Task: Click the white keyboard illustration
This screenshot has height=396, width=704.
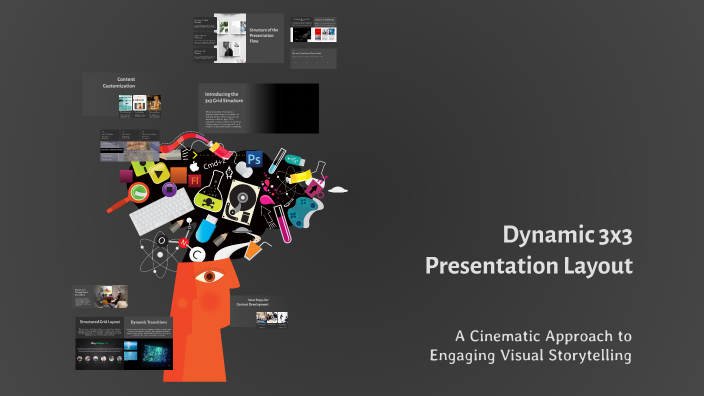Action: coord(162,211)
